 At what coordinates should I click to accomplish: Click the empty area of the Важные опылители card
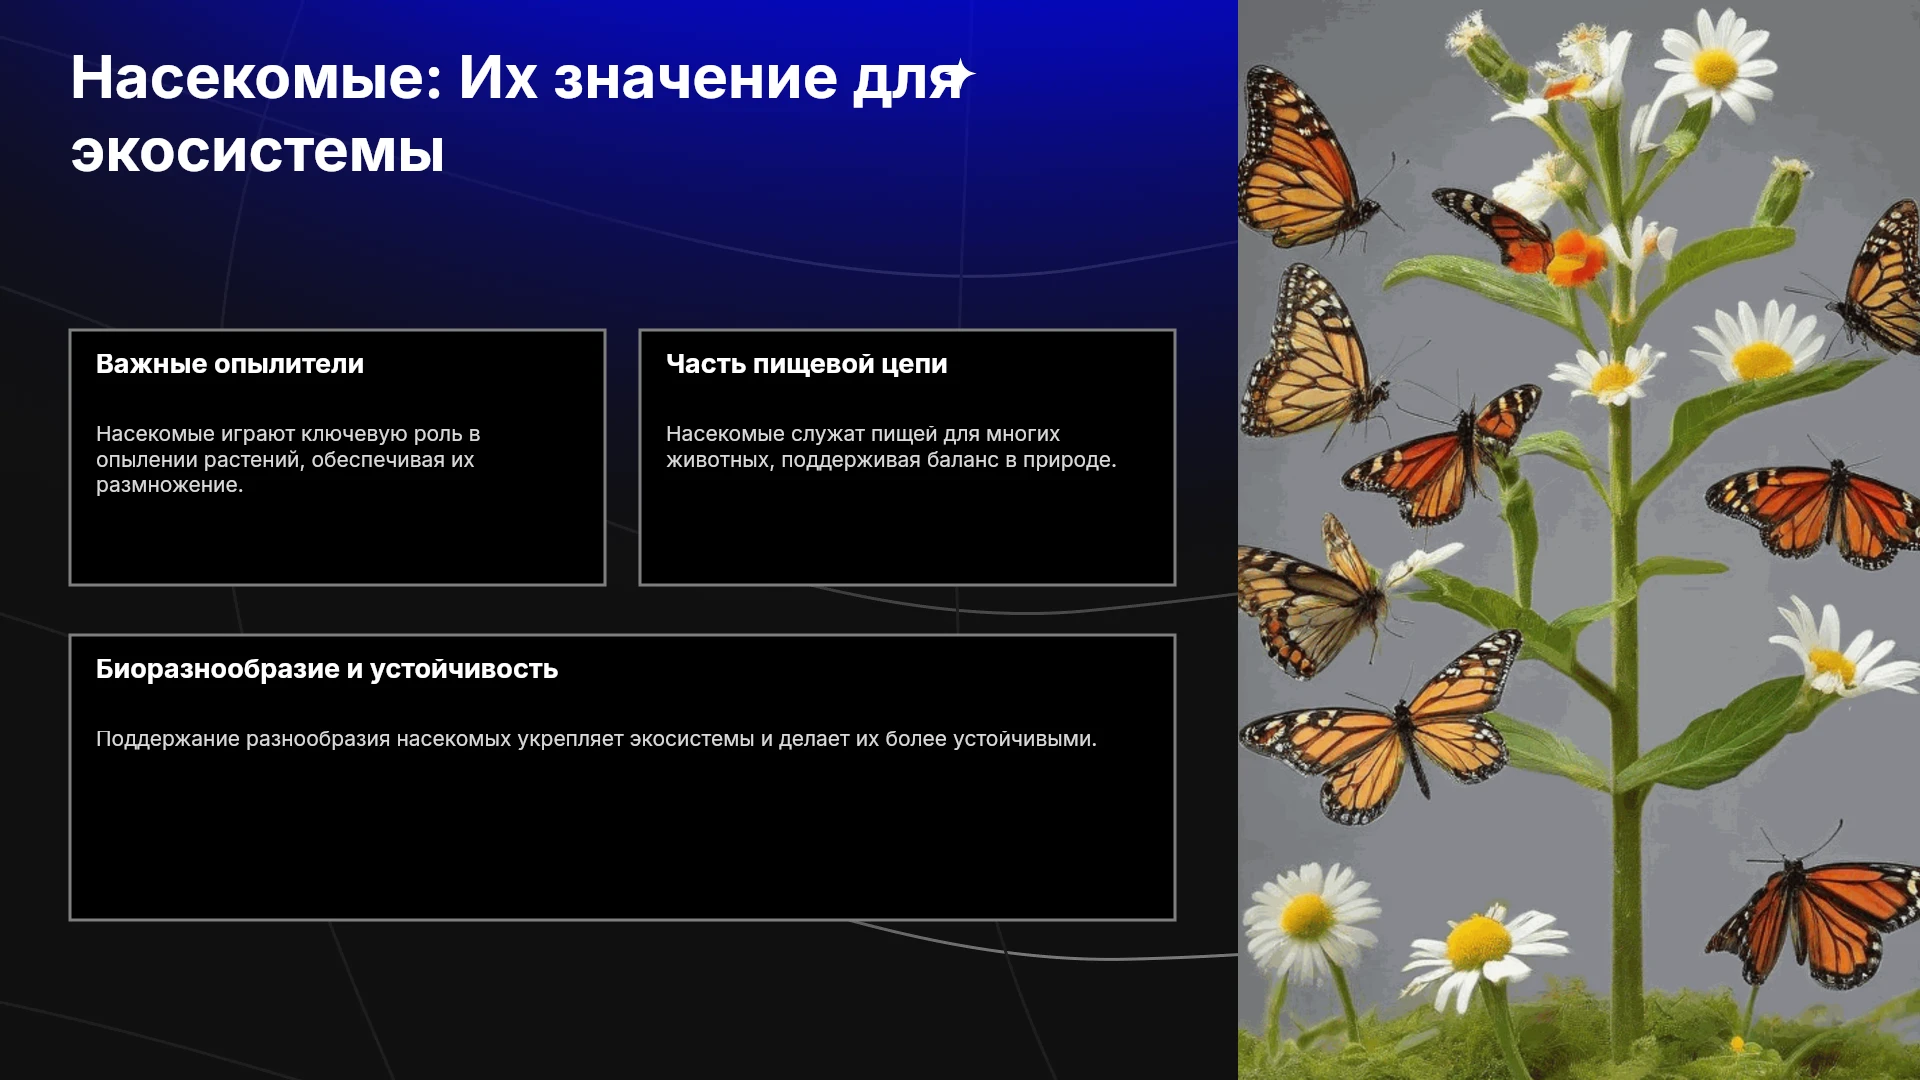click(x=337, y=540)
